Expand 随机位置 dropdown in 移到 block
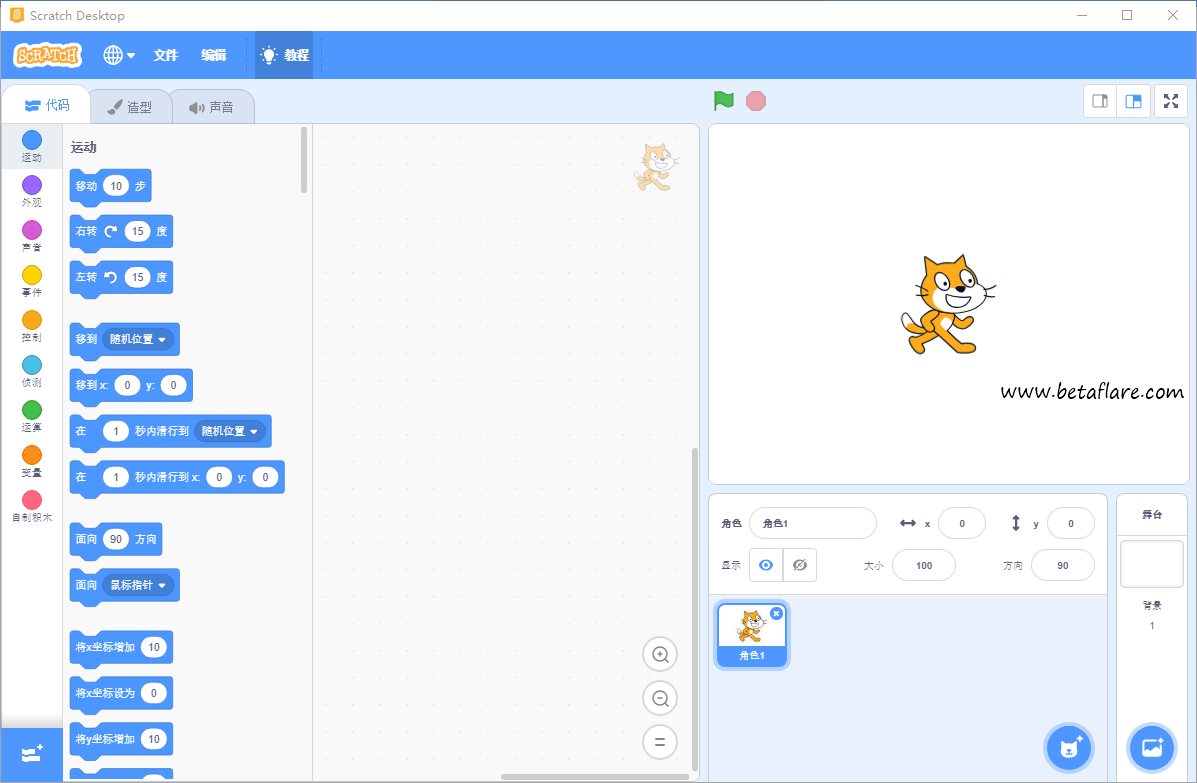This screenshot has width=1197, height=783. (162, 339)
